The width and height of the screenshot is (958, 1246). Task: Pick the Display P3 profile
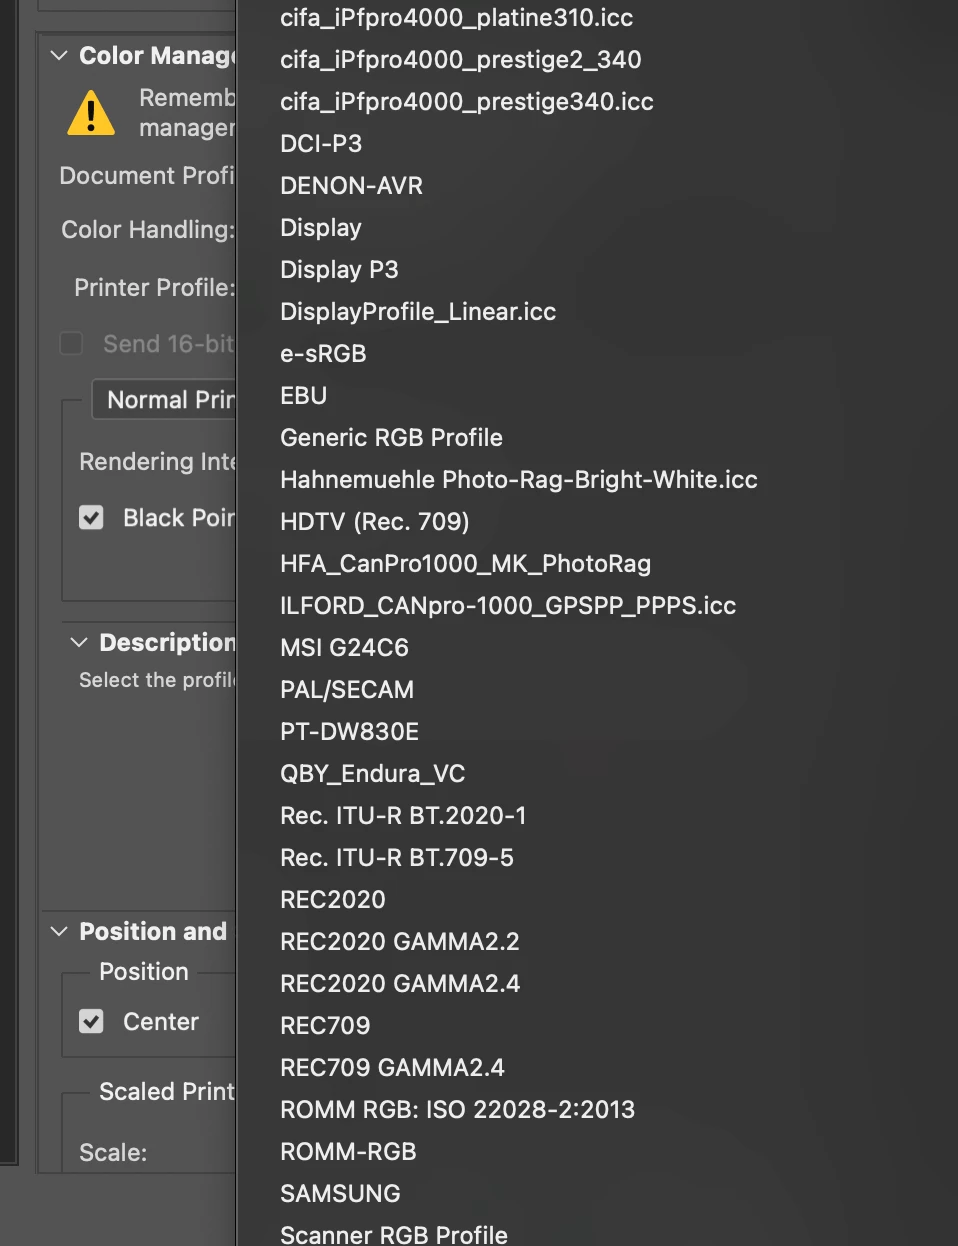tap(339, 270)
